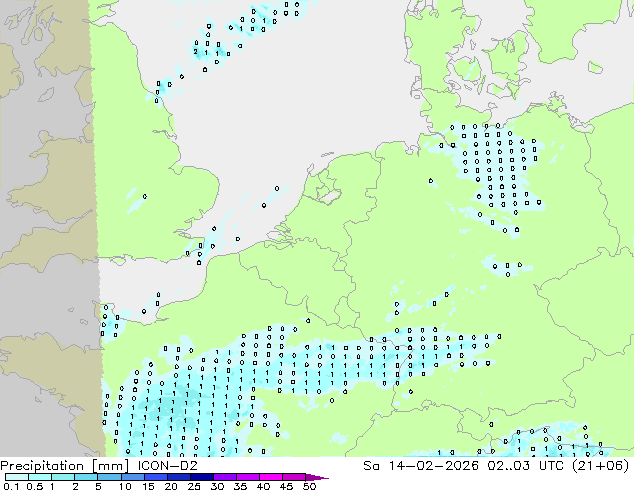Click legend tick label "40"

click(263, 486)
